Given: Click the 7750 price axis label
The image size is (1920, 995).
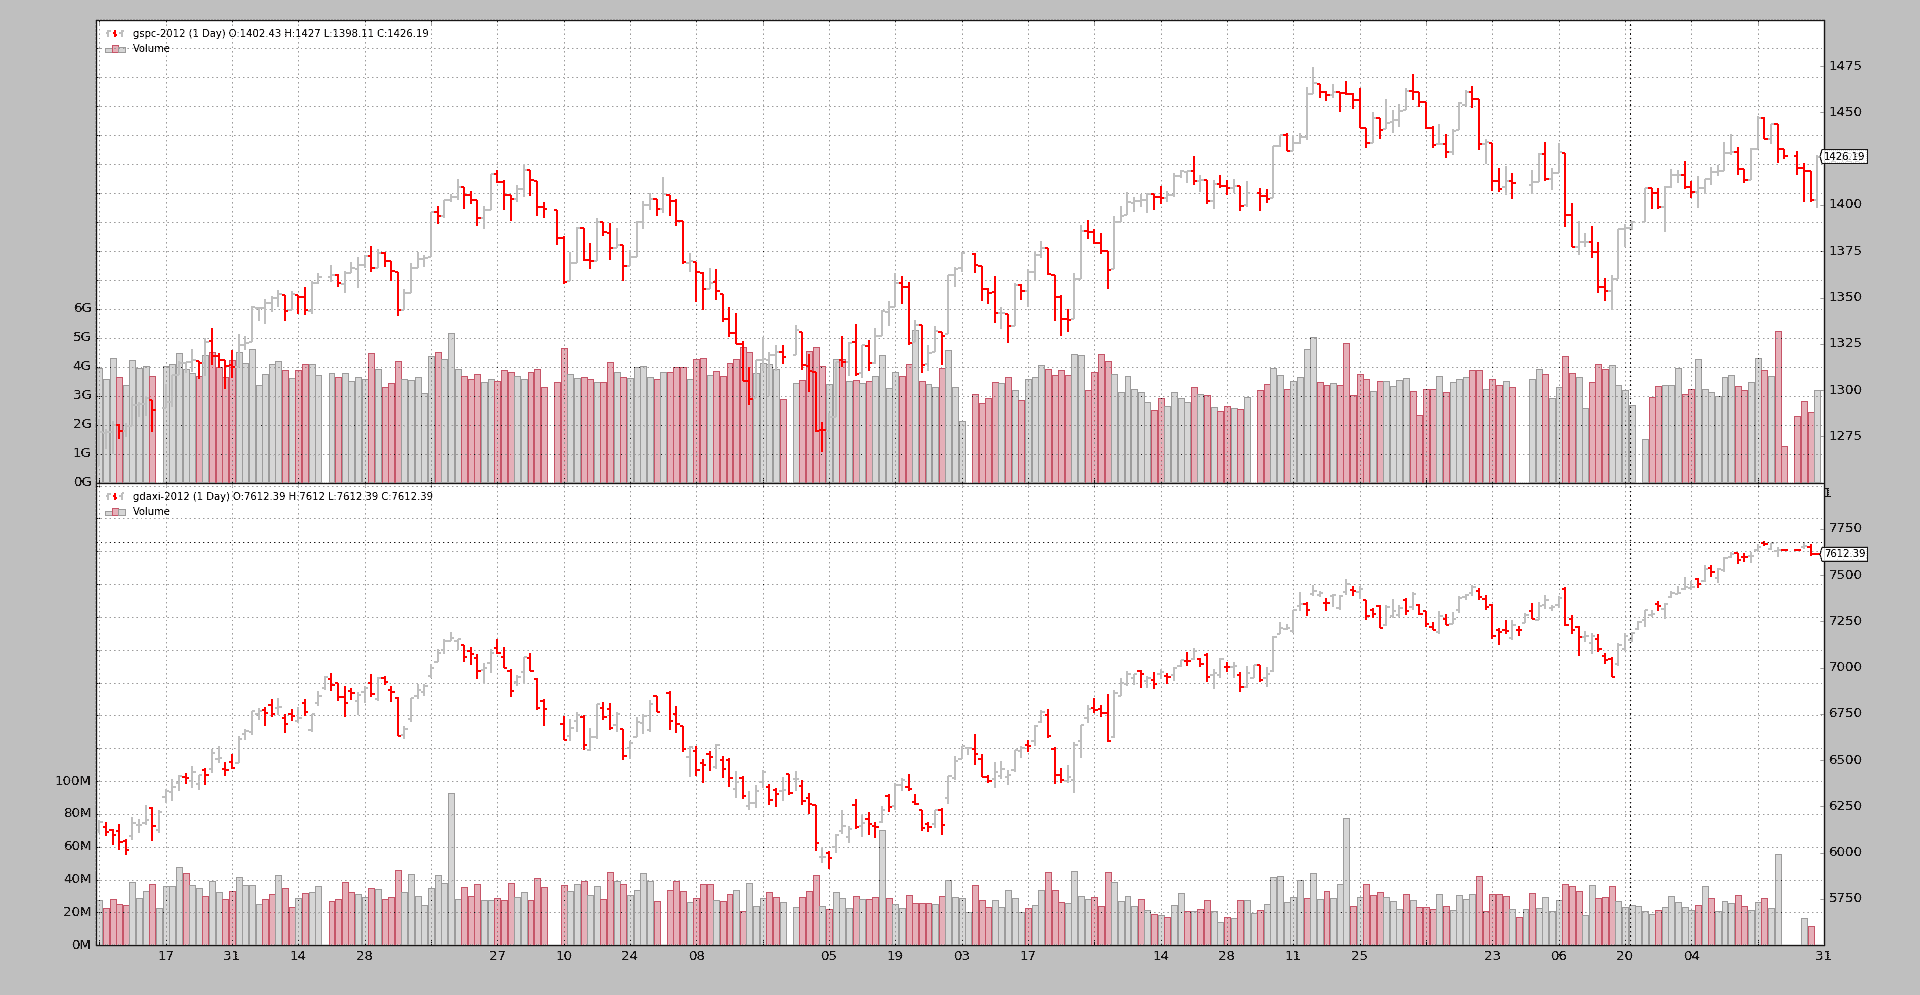Looking at the screenshot, I should [1845, 528].
